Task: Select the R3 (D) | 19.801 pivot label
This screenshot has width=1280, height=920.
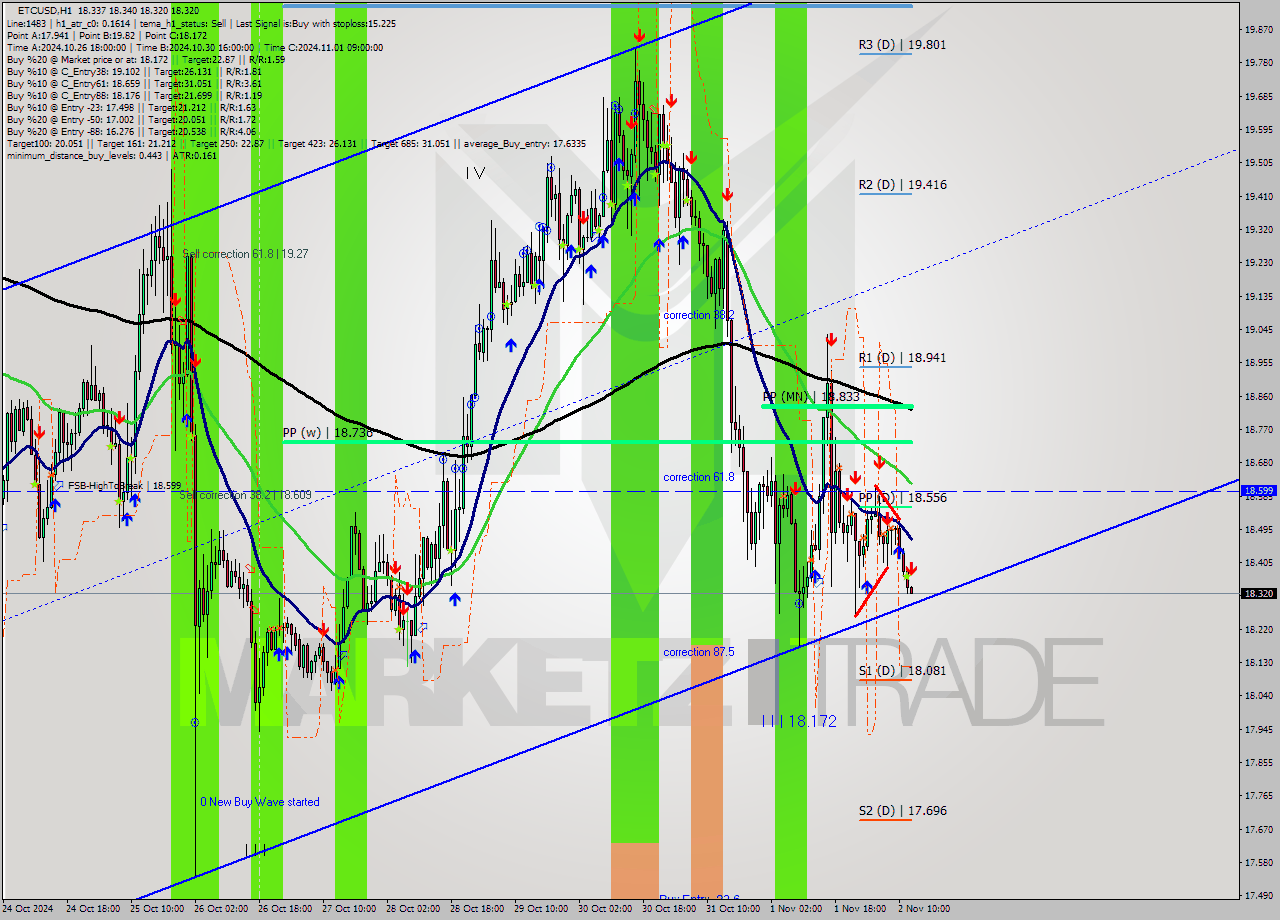Action: coord(902,44)
